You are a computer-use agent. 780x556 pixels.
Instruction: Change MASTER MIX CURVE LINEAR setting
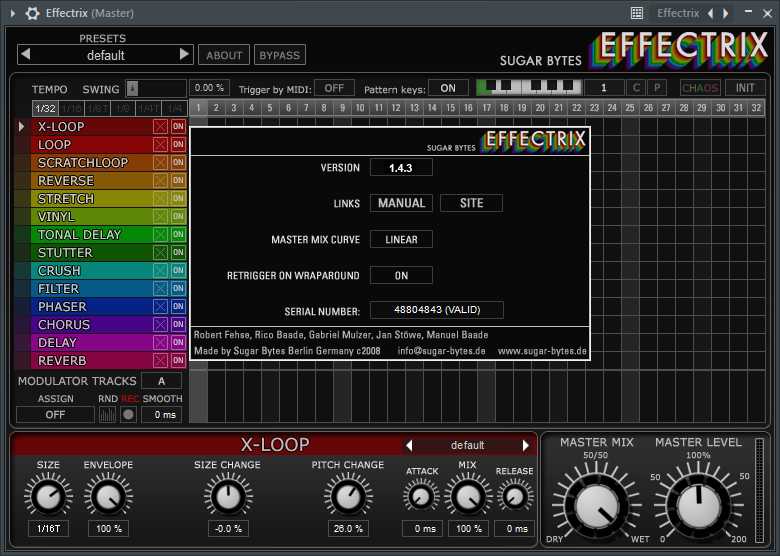pyautogui.click(x=401, y=239)
